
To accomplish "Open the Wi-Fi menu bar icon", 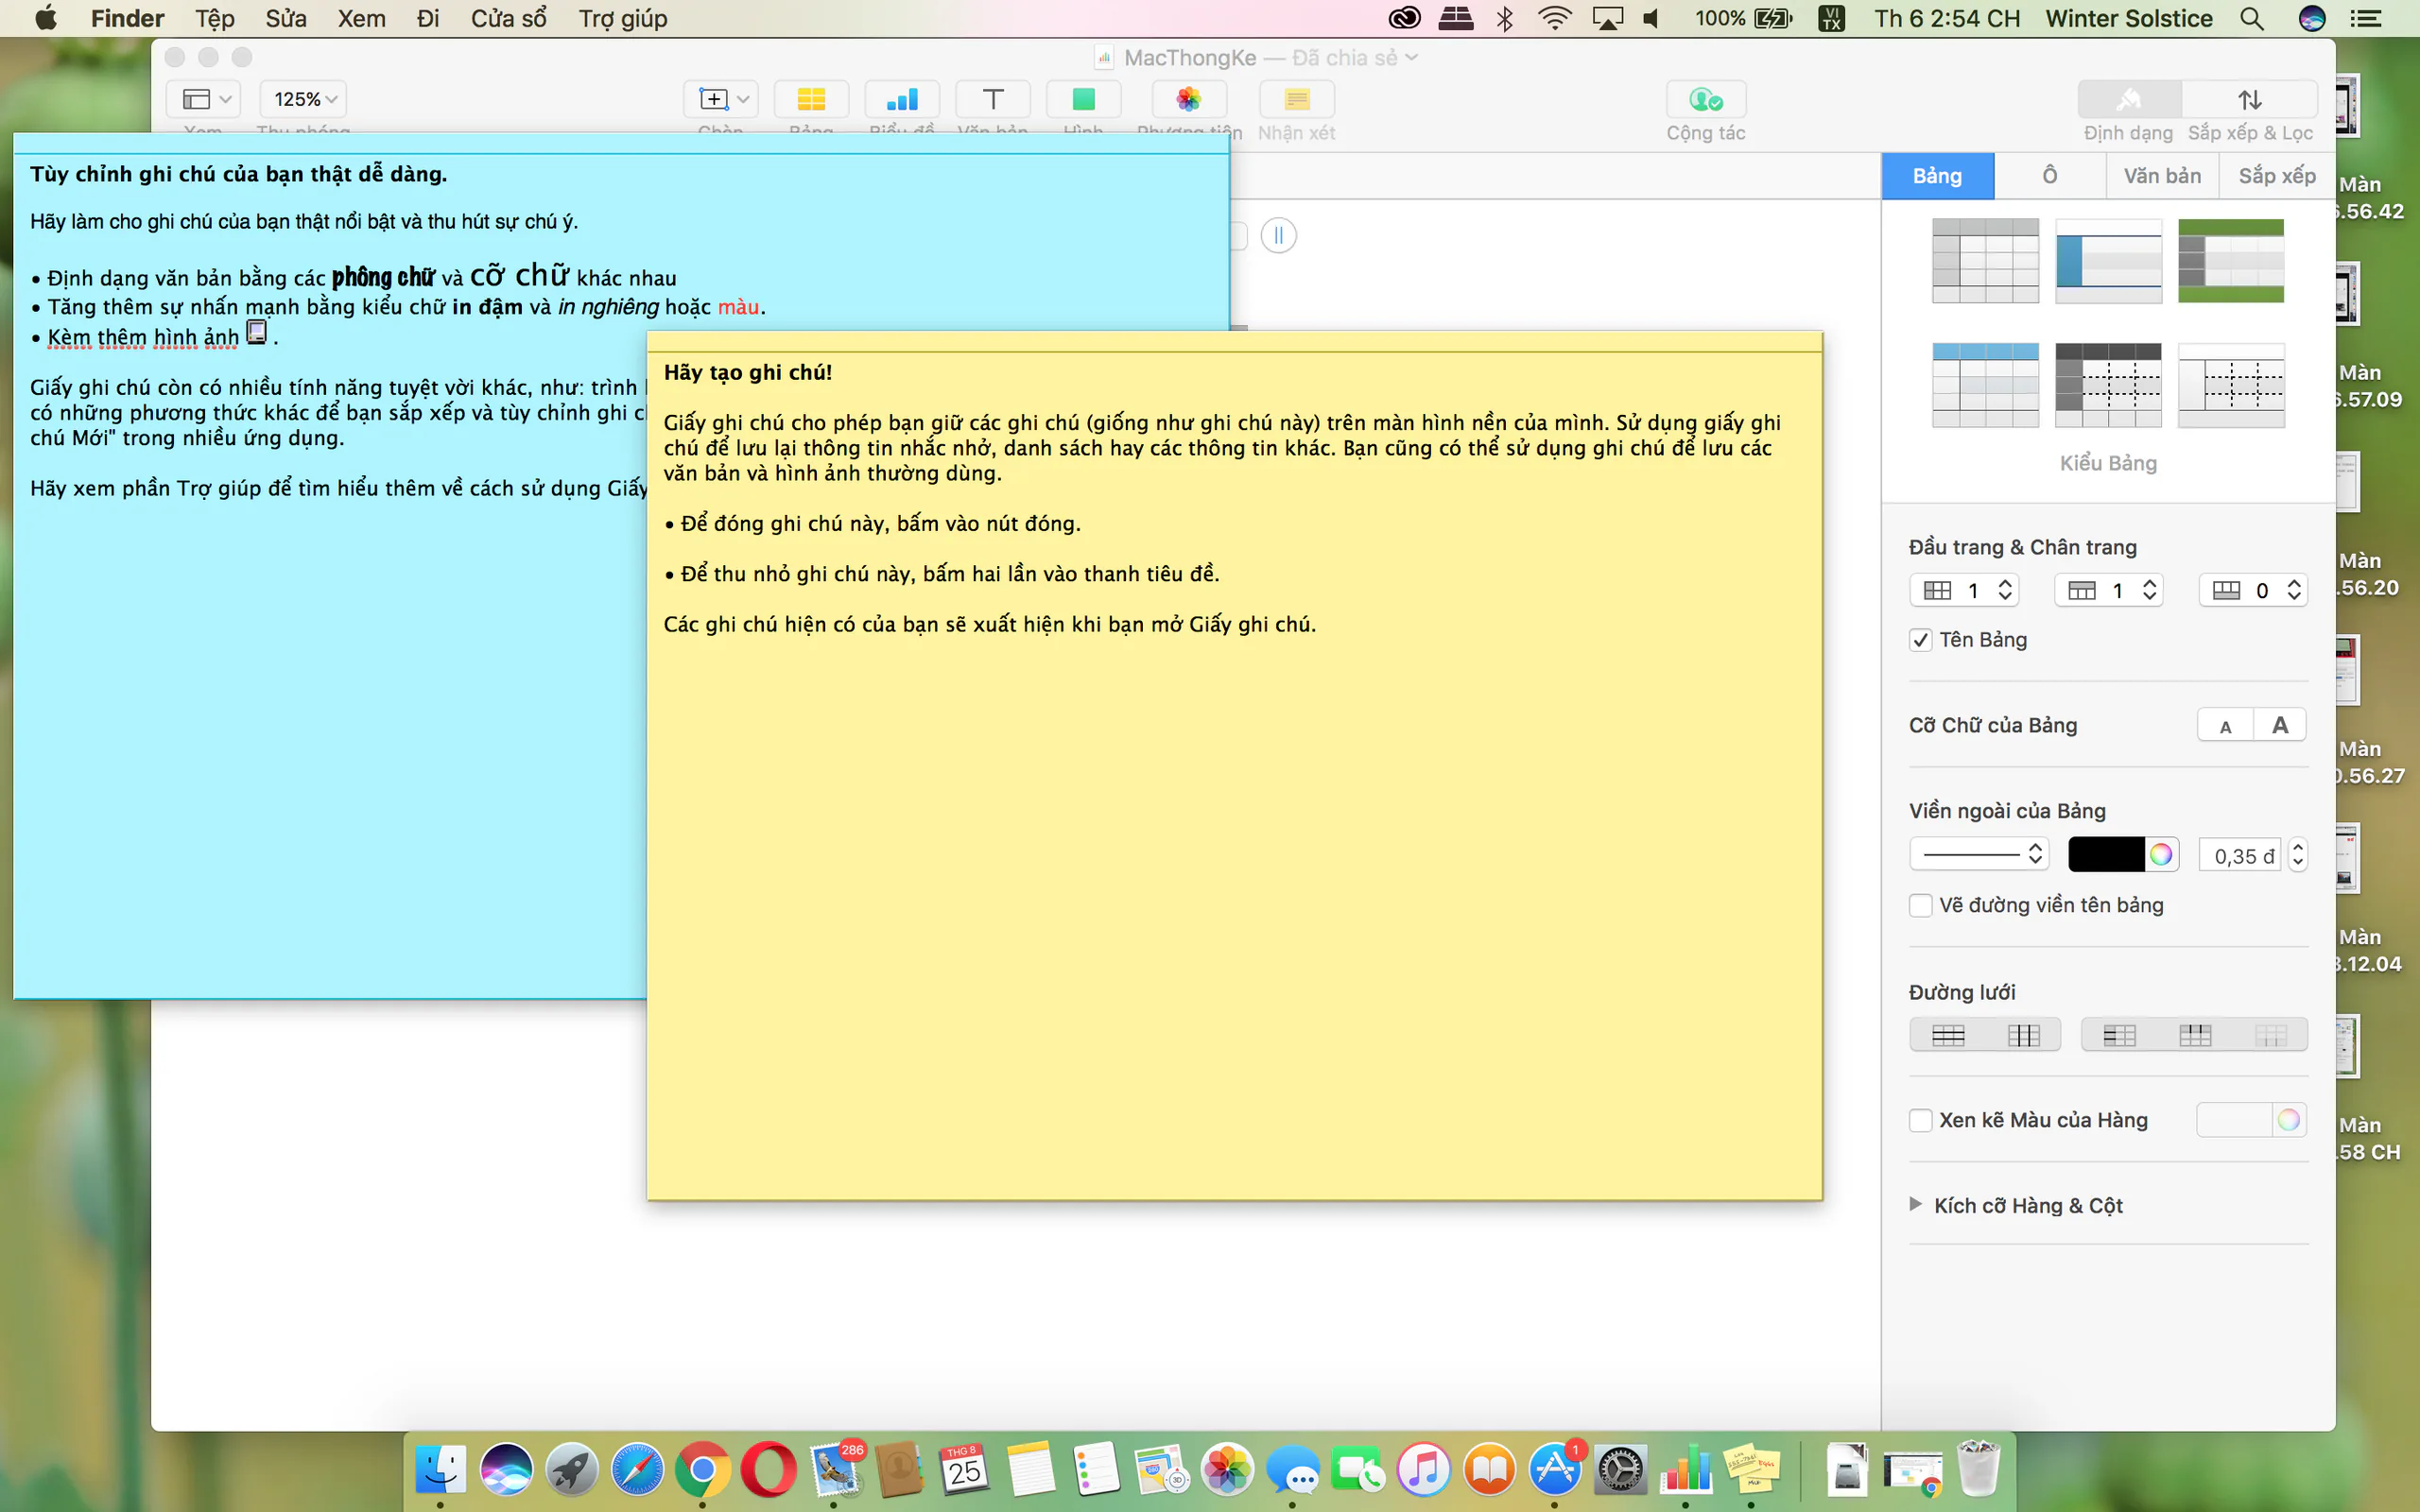I will click(x=1554, y=18).
